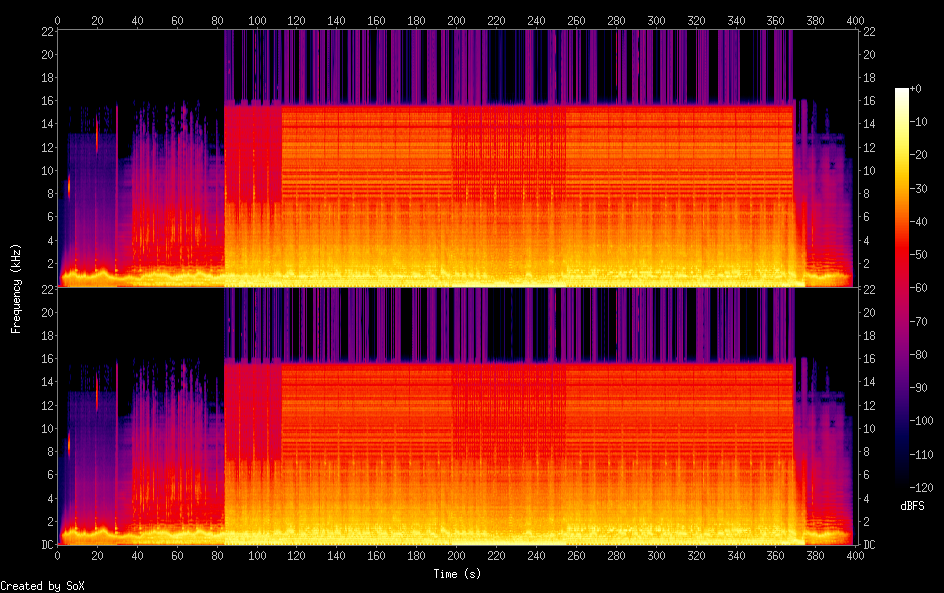Select the 400 tick on the top time axis
Image resolution: width=944 pixels, height=593 pixels.
pyautogui.click(x=856, y=20)
